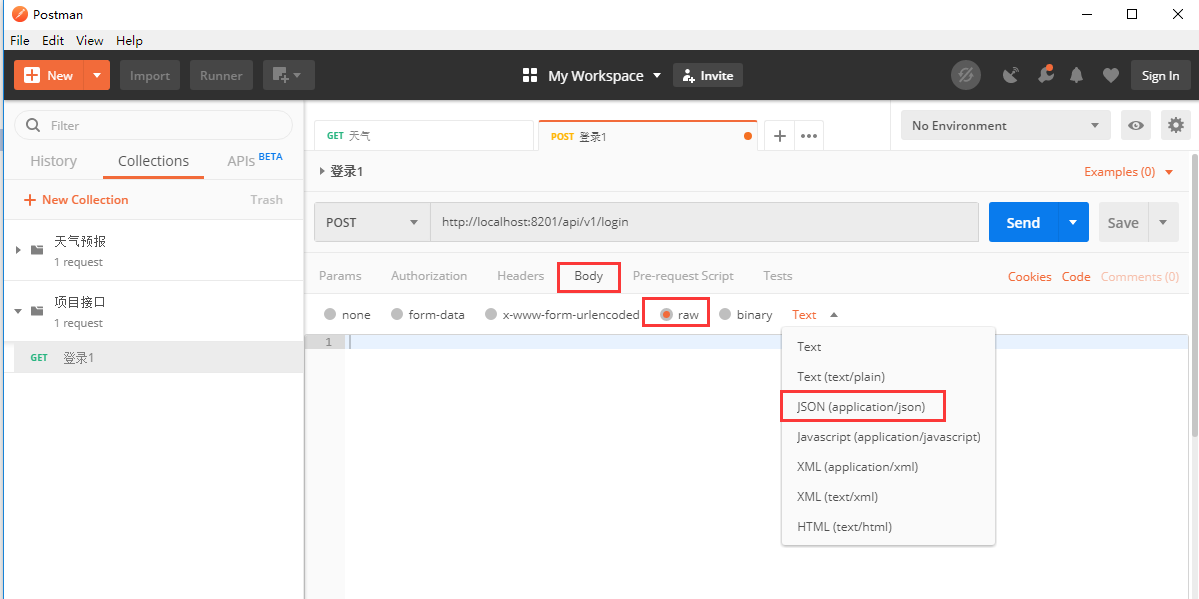The image size is (1199, 599).
Task: Create a New Collection
Action: click(x=76, y=200)
